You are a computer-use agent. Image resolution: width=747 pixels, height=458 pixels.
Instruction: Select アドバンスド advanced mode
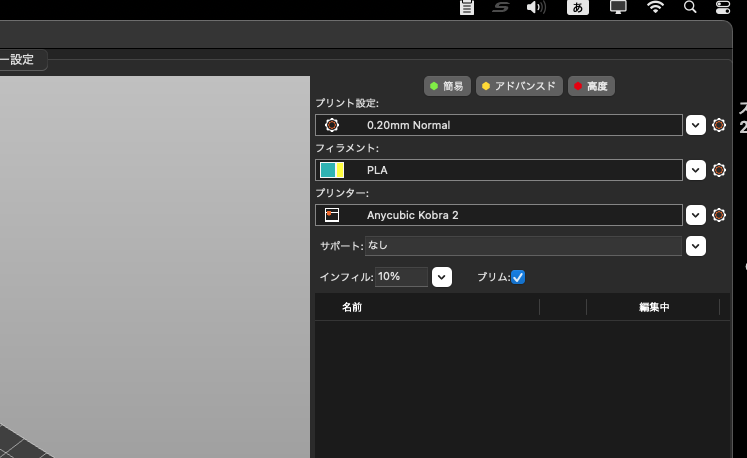519,86
